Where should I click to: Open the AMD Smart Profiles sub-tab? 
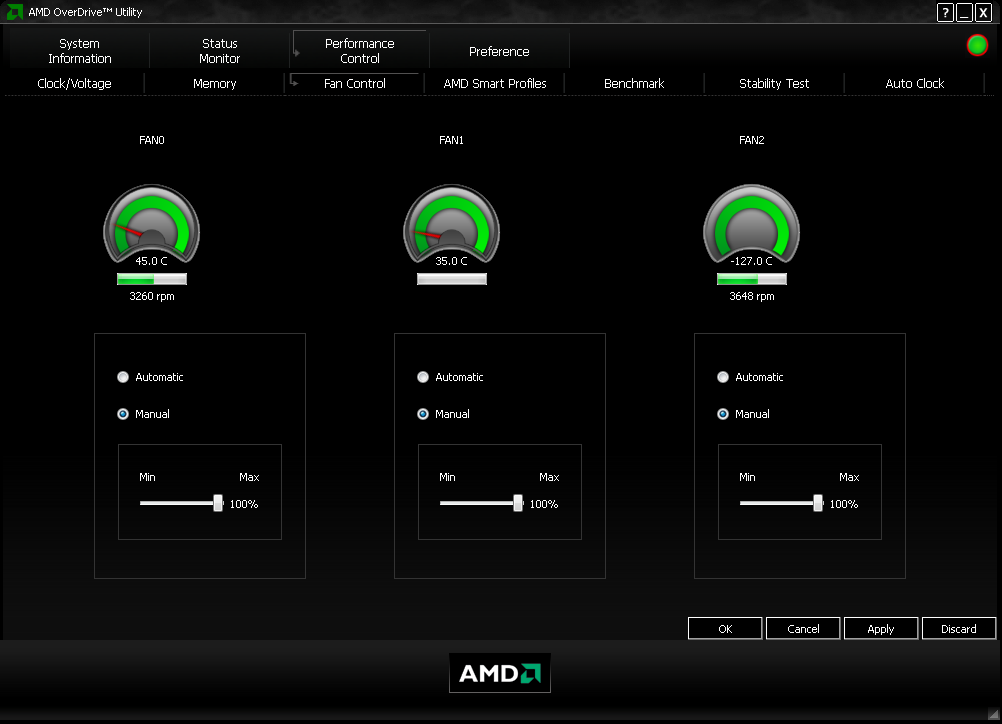[495, 84]
